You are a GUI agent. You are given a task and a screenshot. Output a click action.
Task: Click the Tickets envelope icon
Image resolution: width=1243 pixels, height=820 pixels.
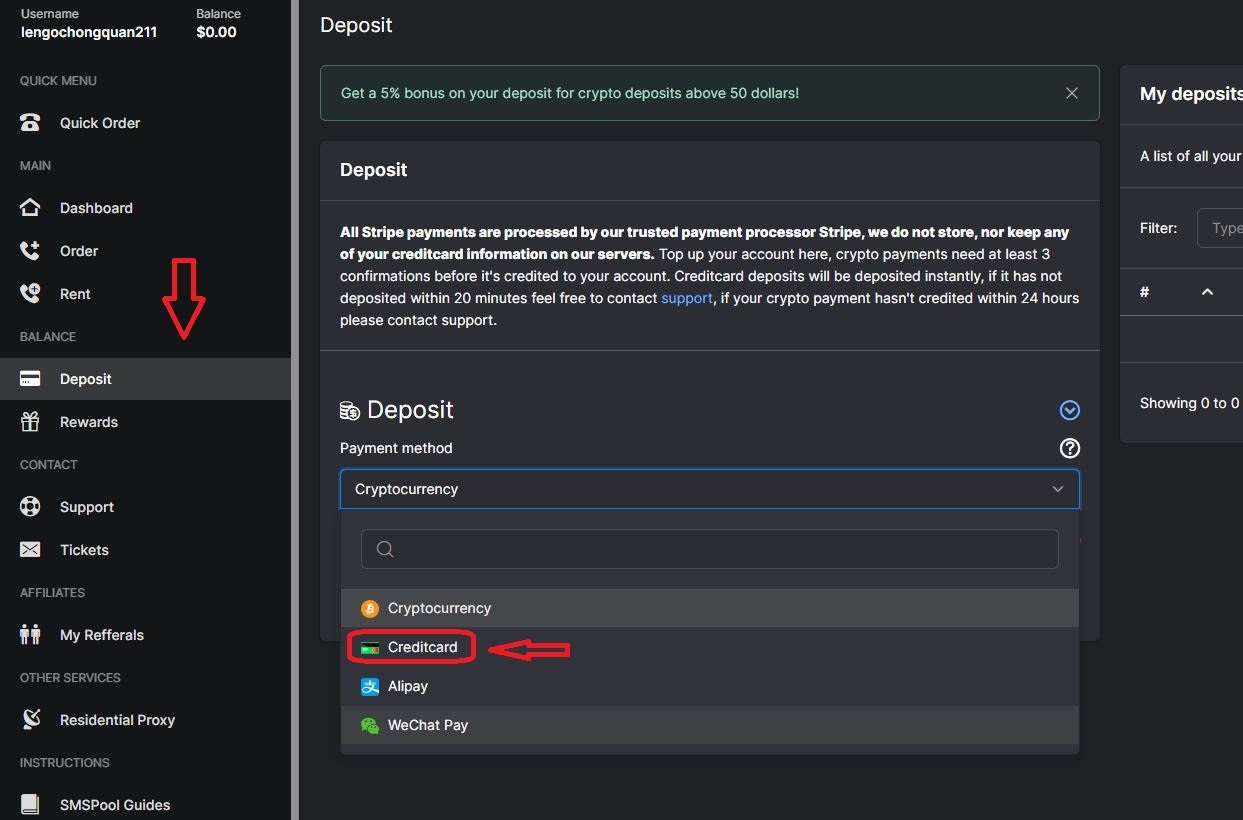tap(30, 550)
